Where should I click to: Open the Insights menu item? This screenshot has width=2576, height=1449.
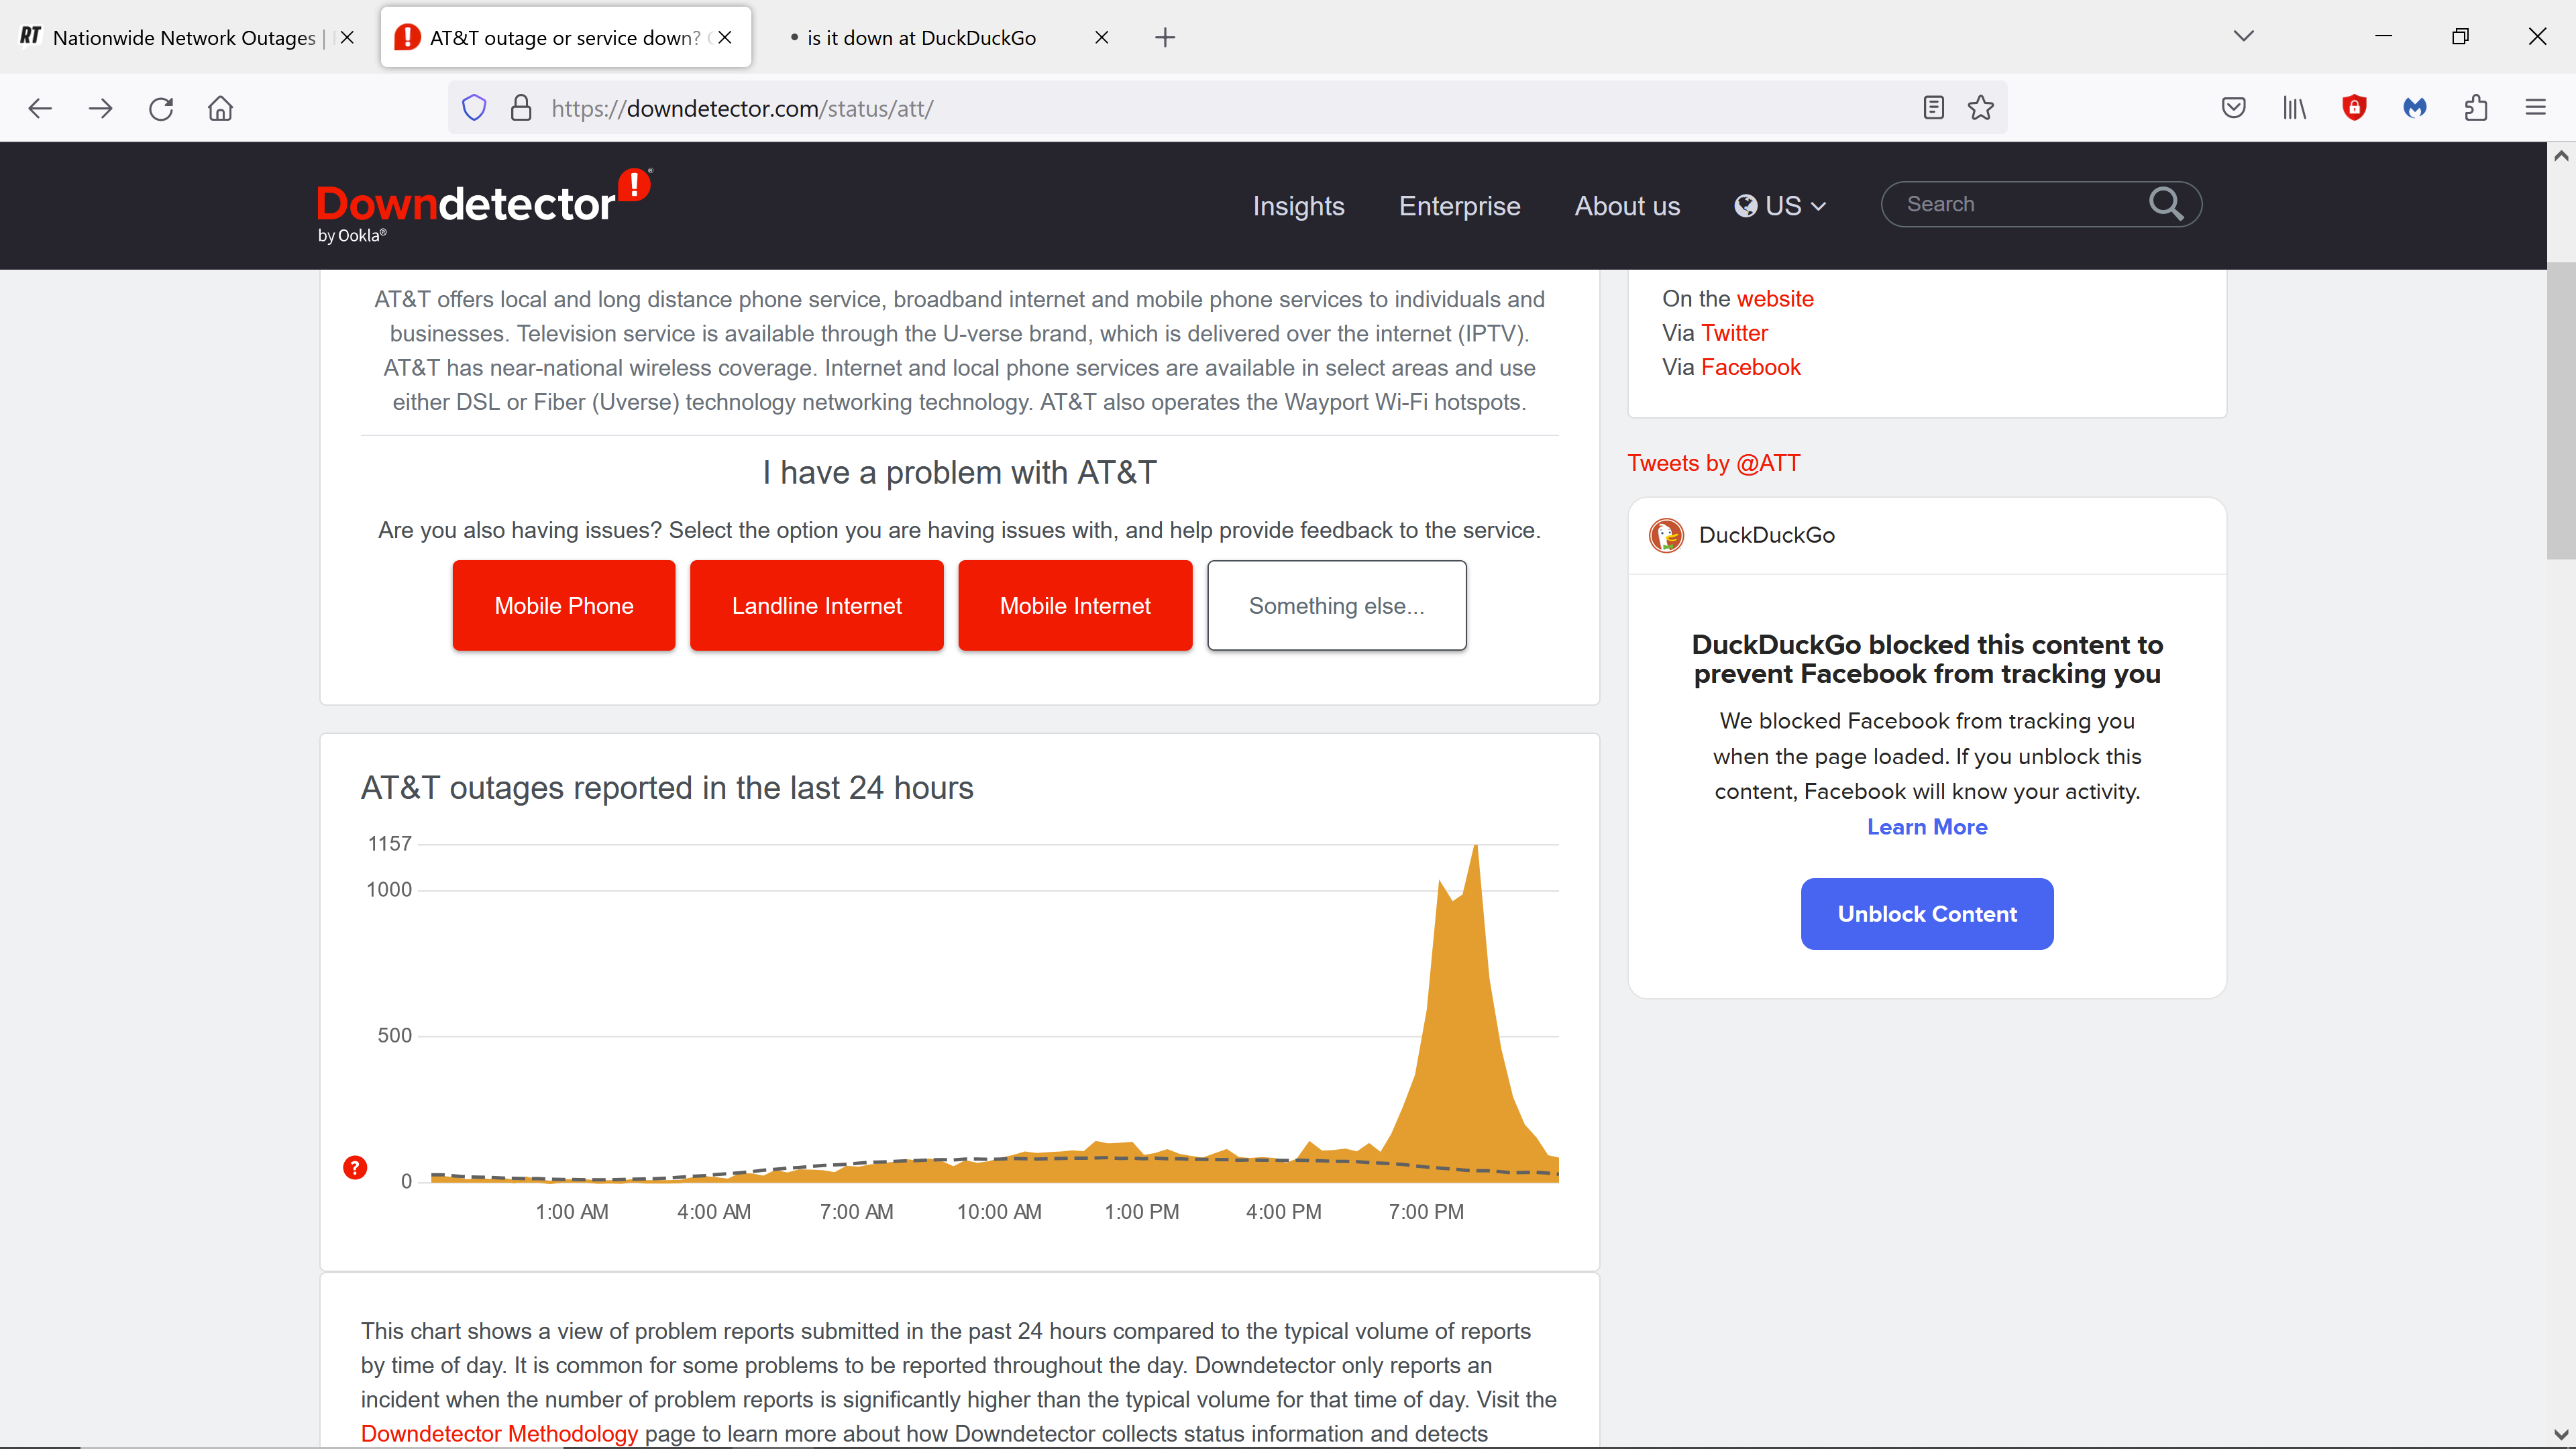pos(1298,206)
